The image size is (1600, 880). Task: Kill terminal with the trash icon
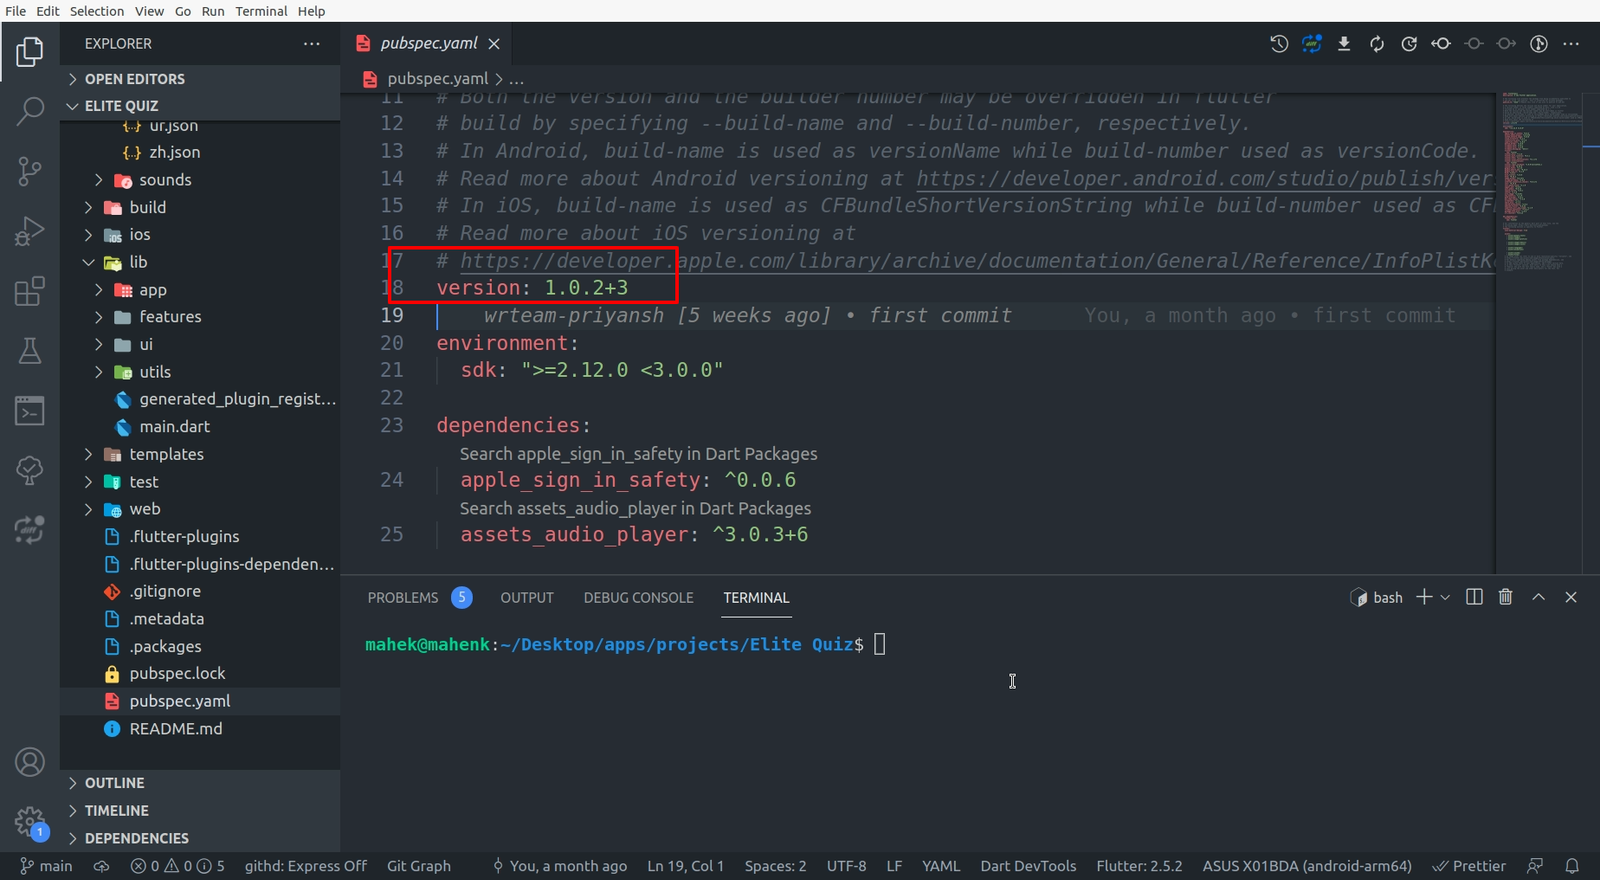tap(1505, 597)
